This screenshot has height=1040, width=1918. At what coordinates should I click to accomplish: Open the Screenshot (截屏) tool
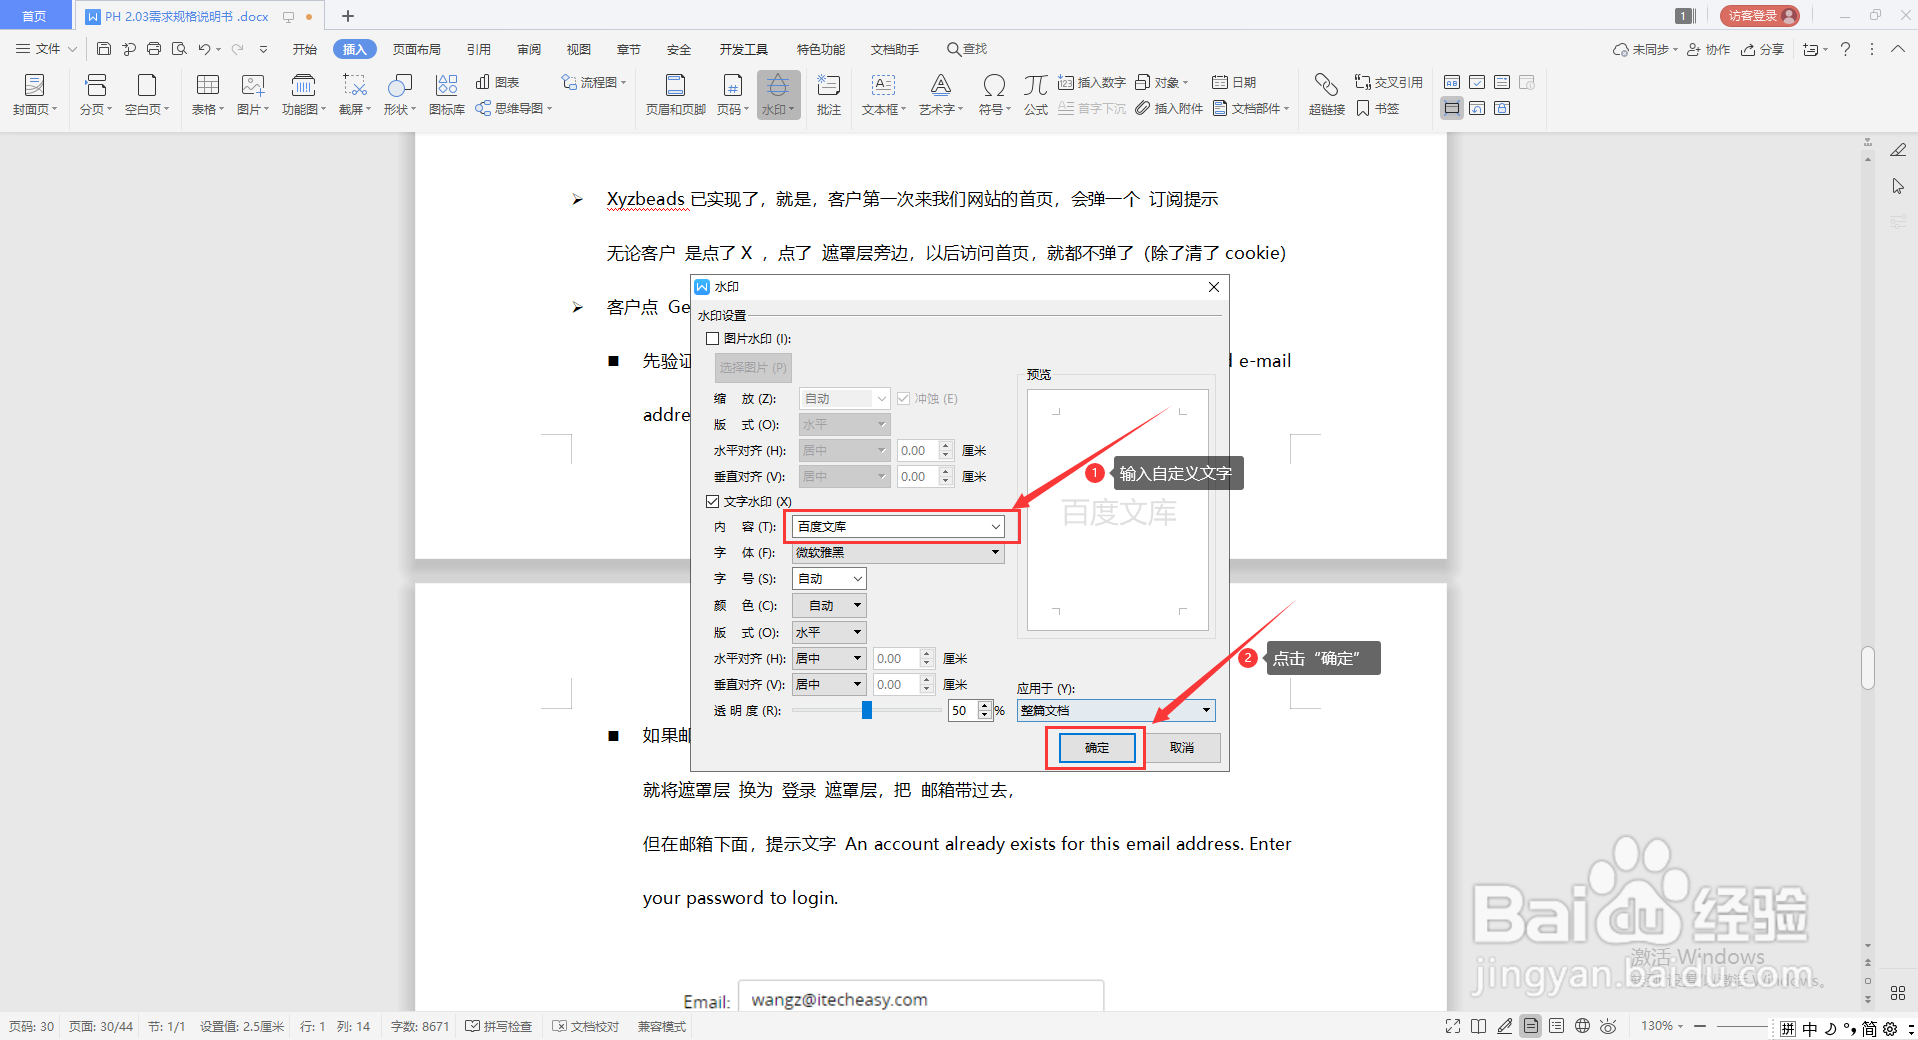(x=354, y=95)
